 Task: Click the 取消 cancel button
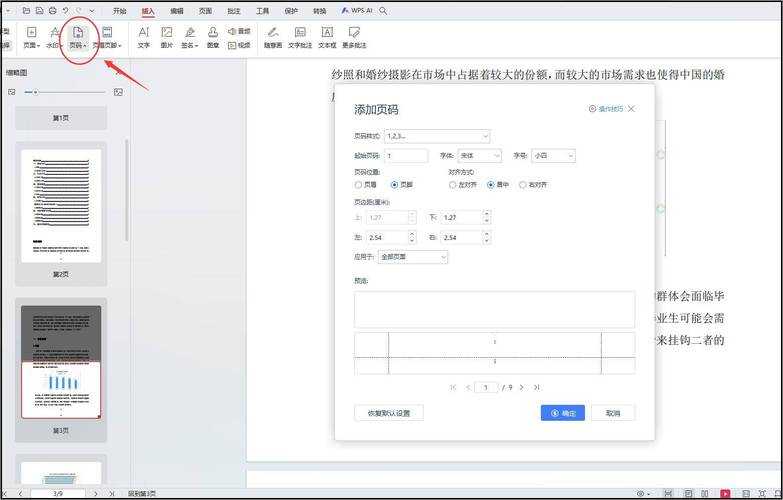[613, 413]
